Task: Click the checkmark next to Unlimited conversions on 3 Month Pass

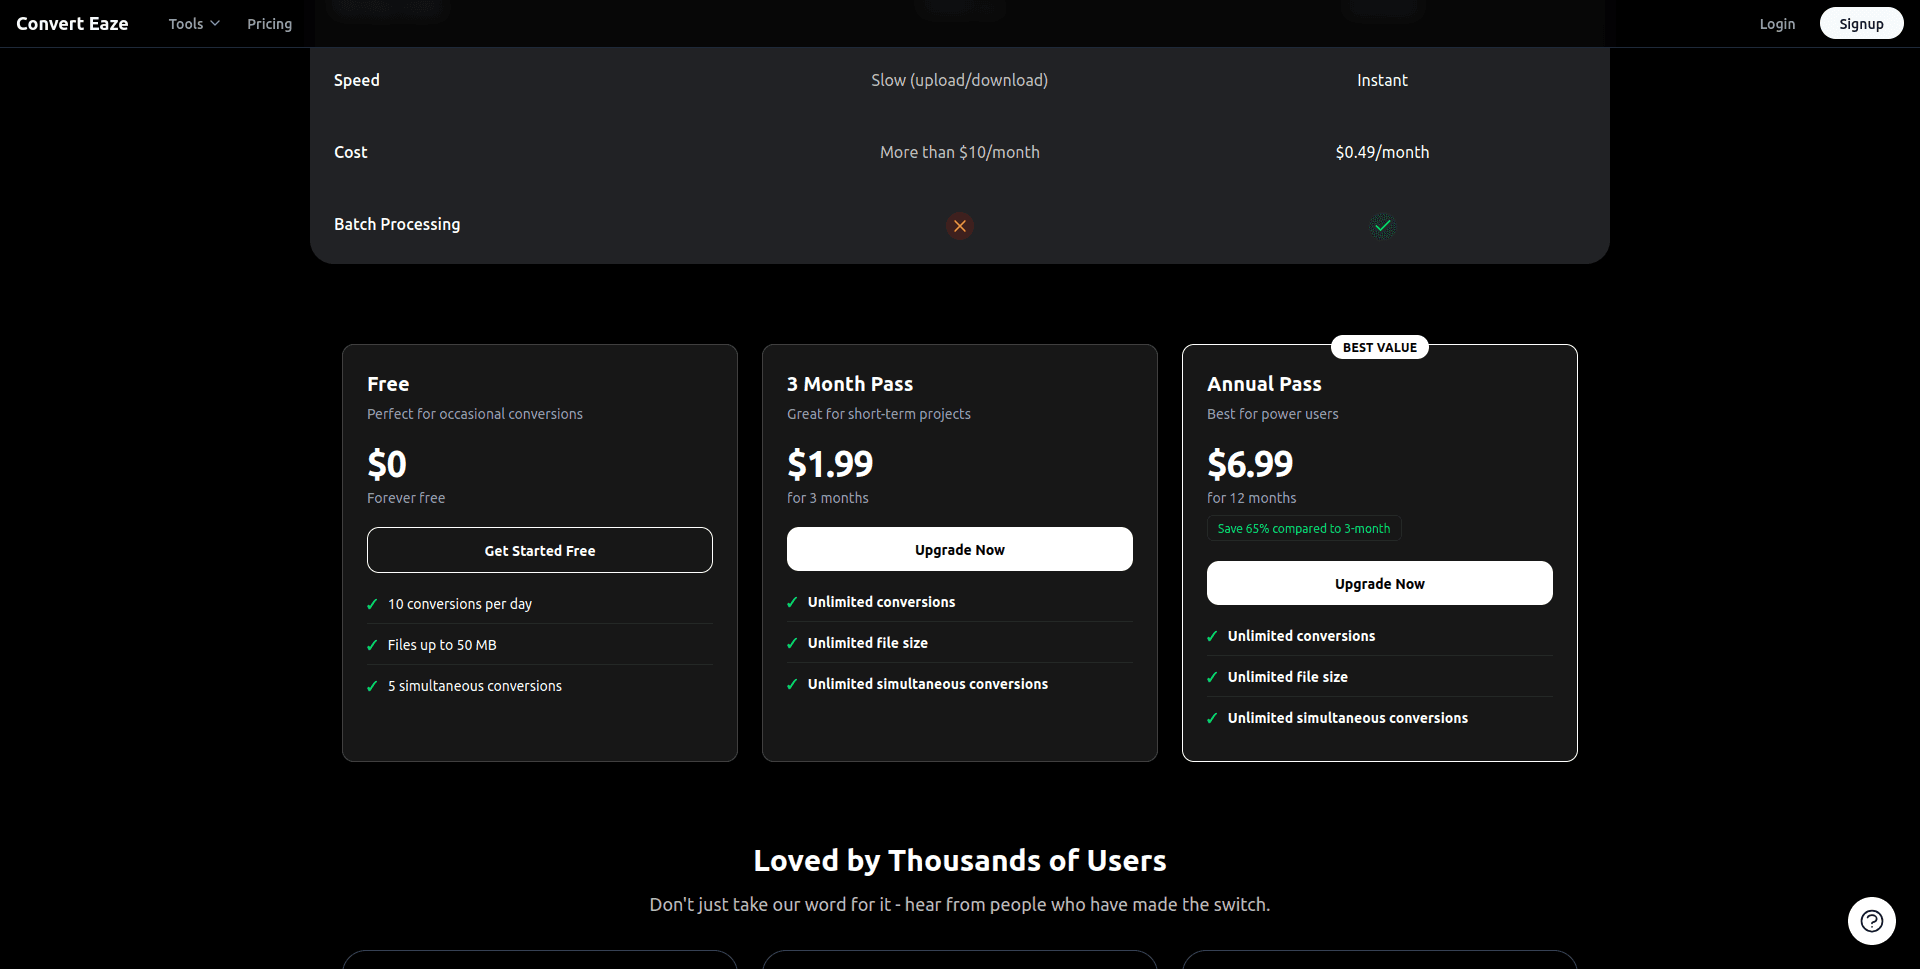Action: [792, 602]
